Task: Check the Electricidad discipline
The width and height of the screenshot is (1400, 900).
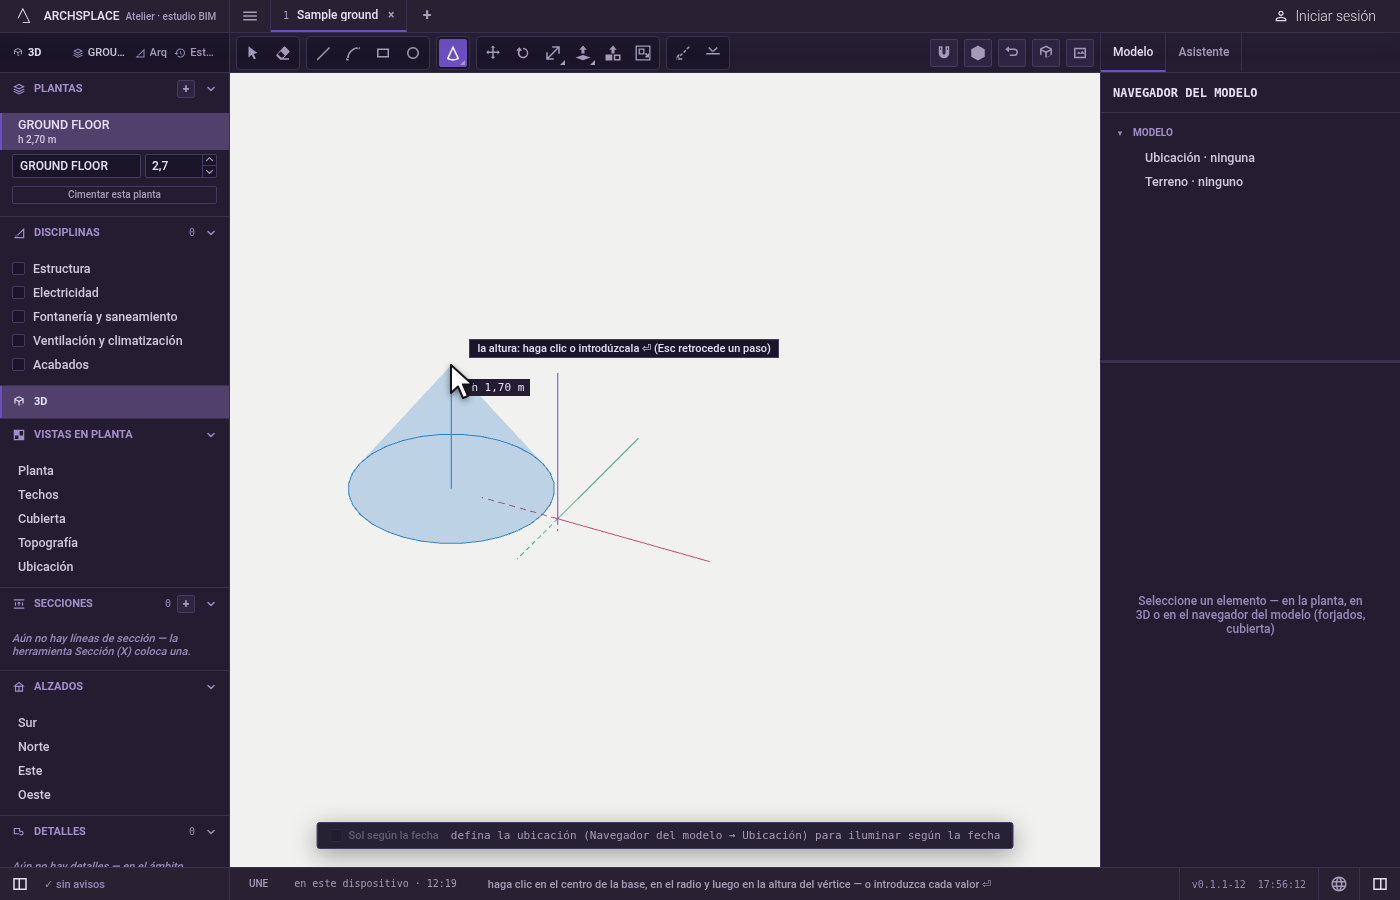Action: click(18, 292)
